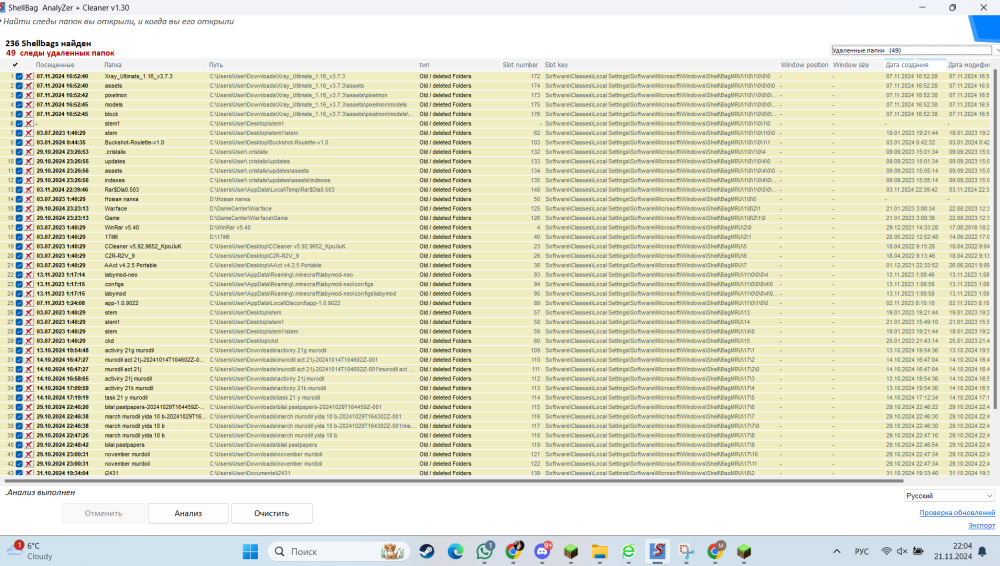Click the red X icon in the WinRar v5.40 row
Image resolution: width=1000 pixels, height=566 pixels.
tap(29, 228)
